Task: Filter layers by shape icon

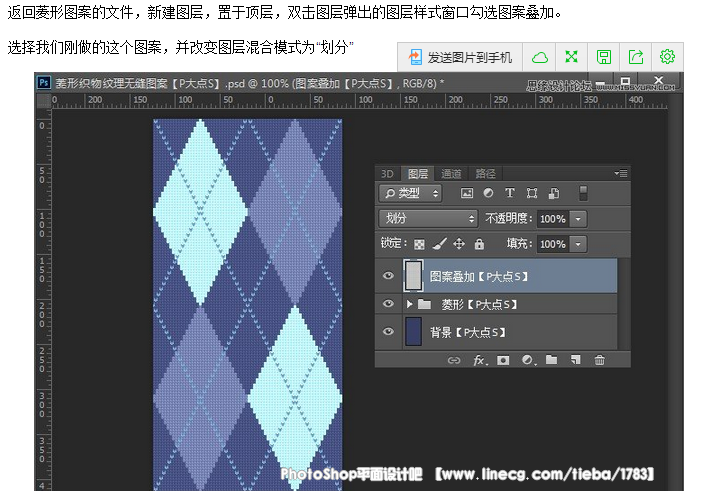Action: (532, 193)
